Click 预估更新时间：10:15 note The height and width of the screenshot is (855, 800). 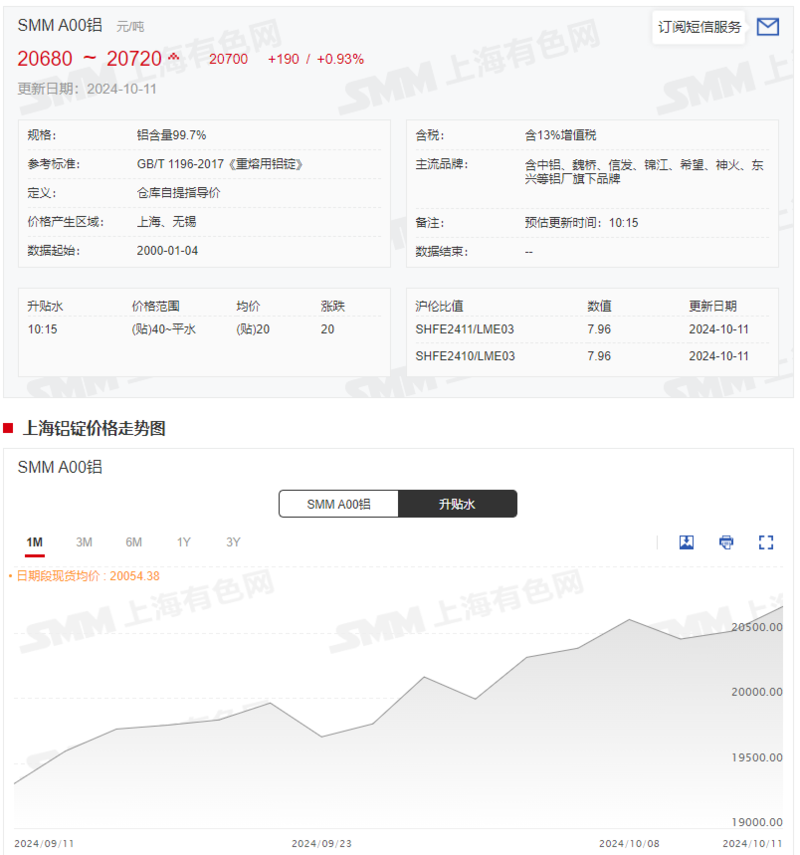581,223
